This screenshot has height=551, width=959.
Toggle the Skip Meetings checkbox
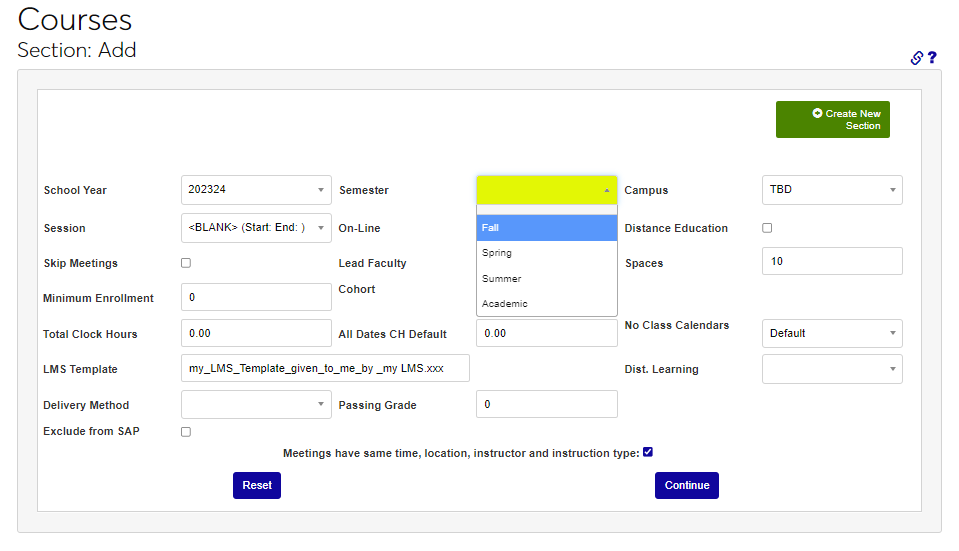pyautogui.click(x=186, y=263)
